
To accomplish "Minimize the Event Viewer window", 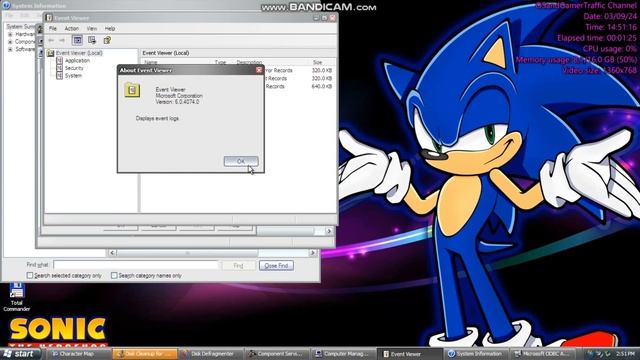I will [x=316, y=18].
